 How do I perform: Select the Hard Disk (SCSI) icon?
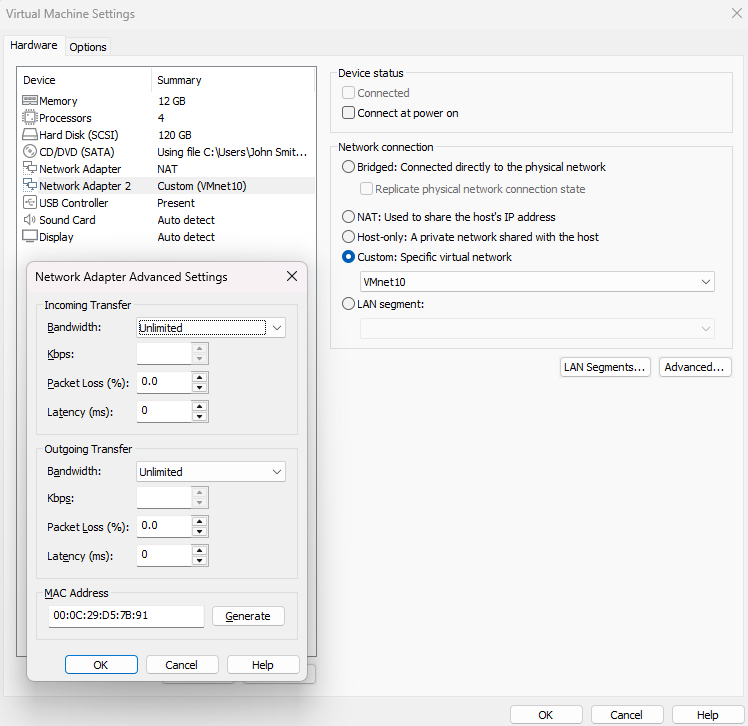click(x=30, y=135)
